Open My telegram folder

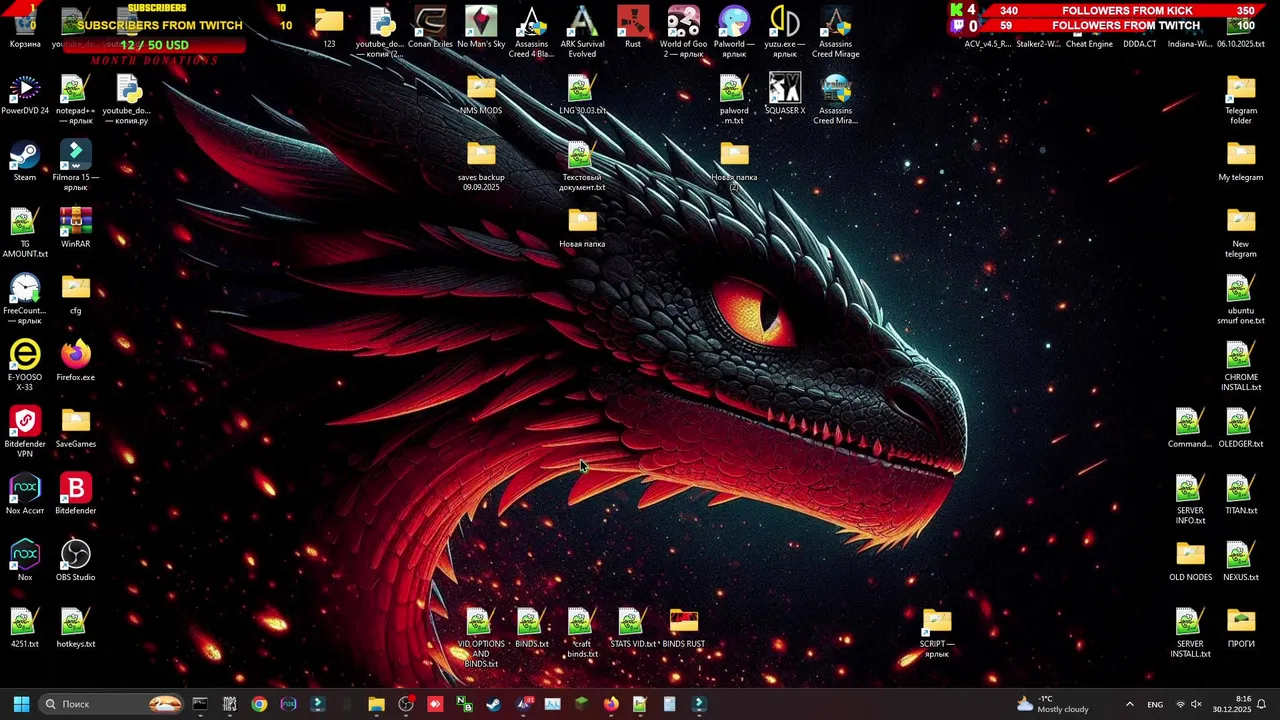pyautogui.click(x=1241, y=162)
